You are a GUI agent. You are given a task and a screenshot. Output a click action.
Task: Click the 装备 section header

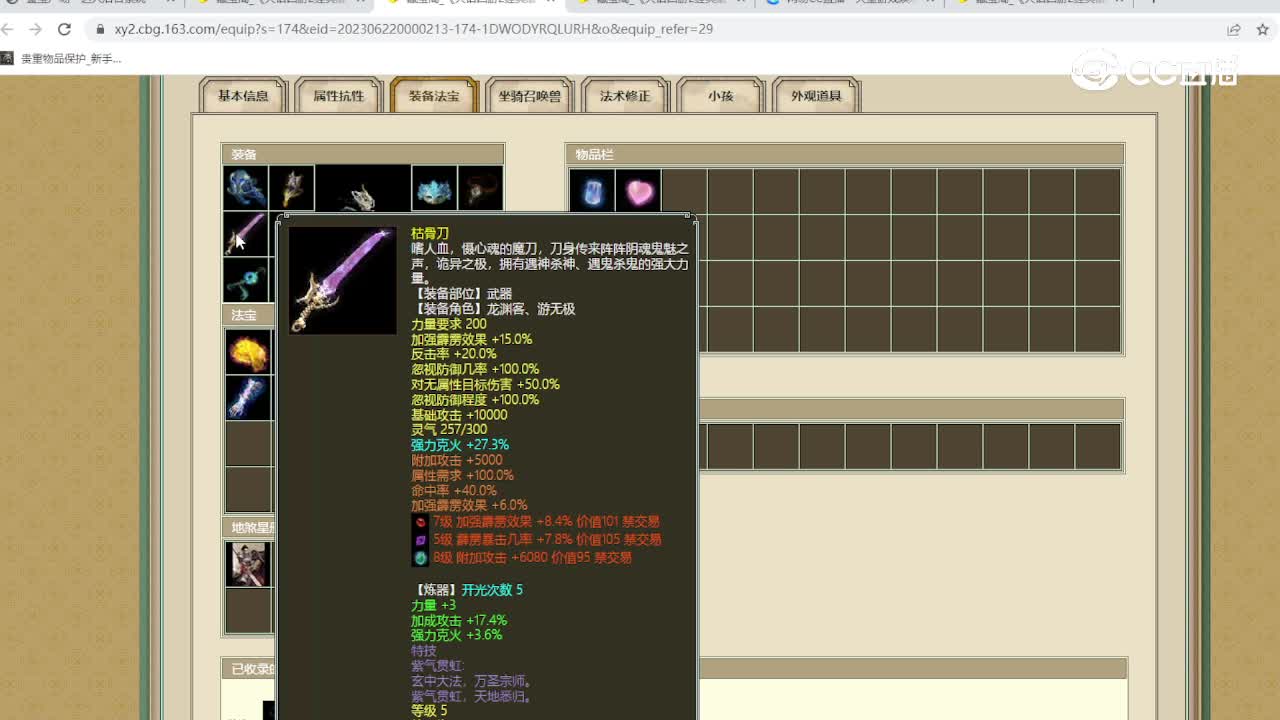(362, 154)
